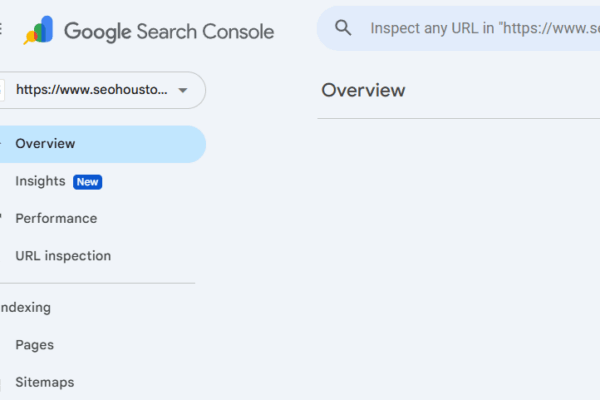Select Overview in the sidebar
The width and height of the screenshot is (600, 400).
pyautogui.click(x=45, y=144)
